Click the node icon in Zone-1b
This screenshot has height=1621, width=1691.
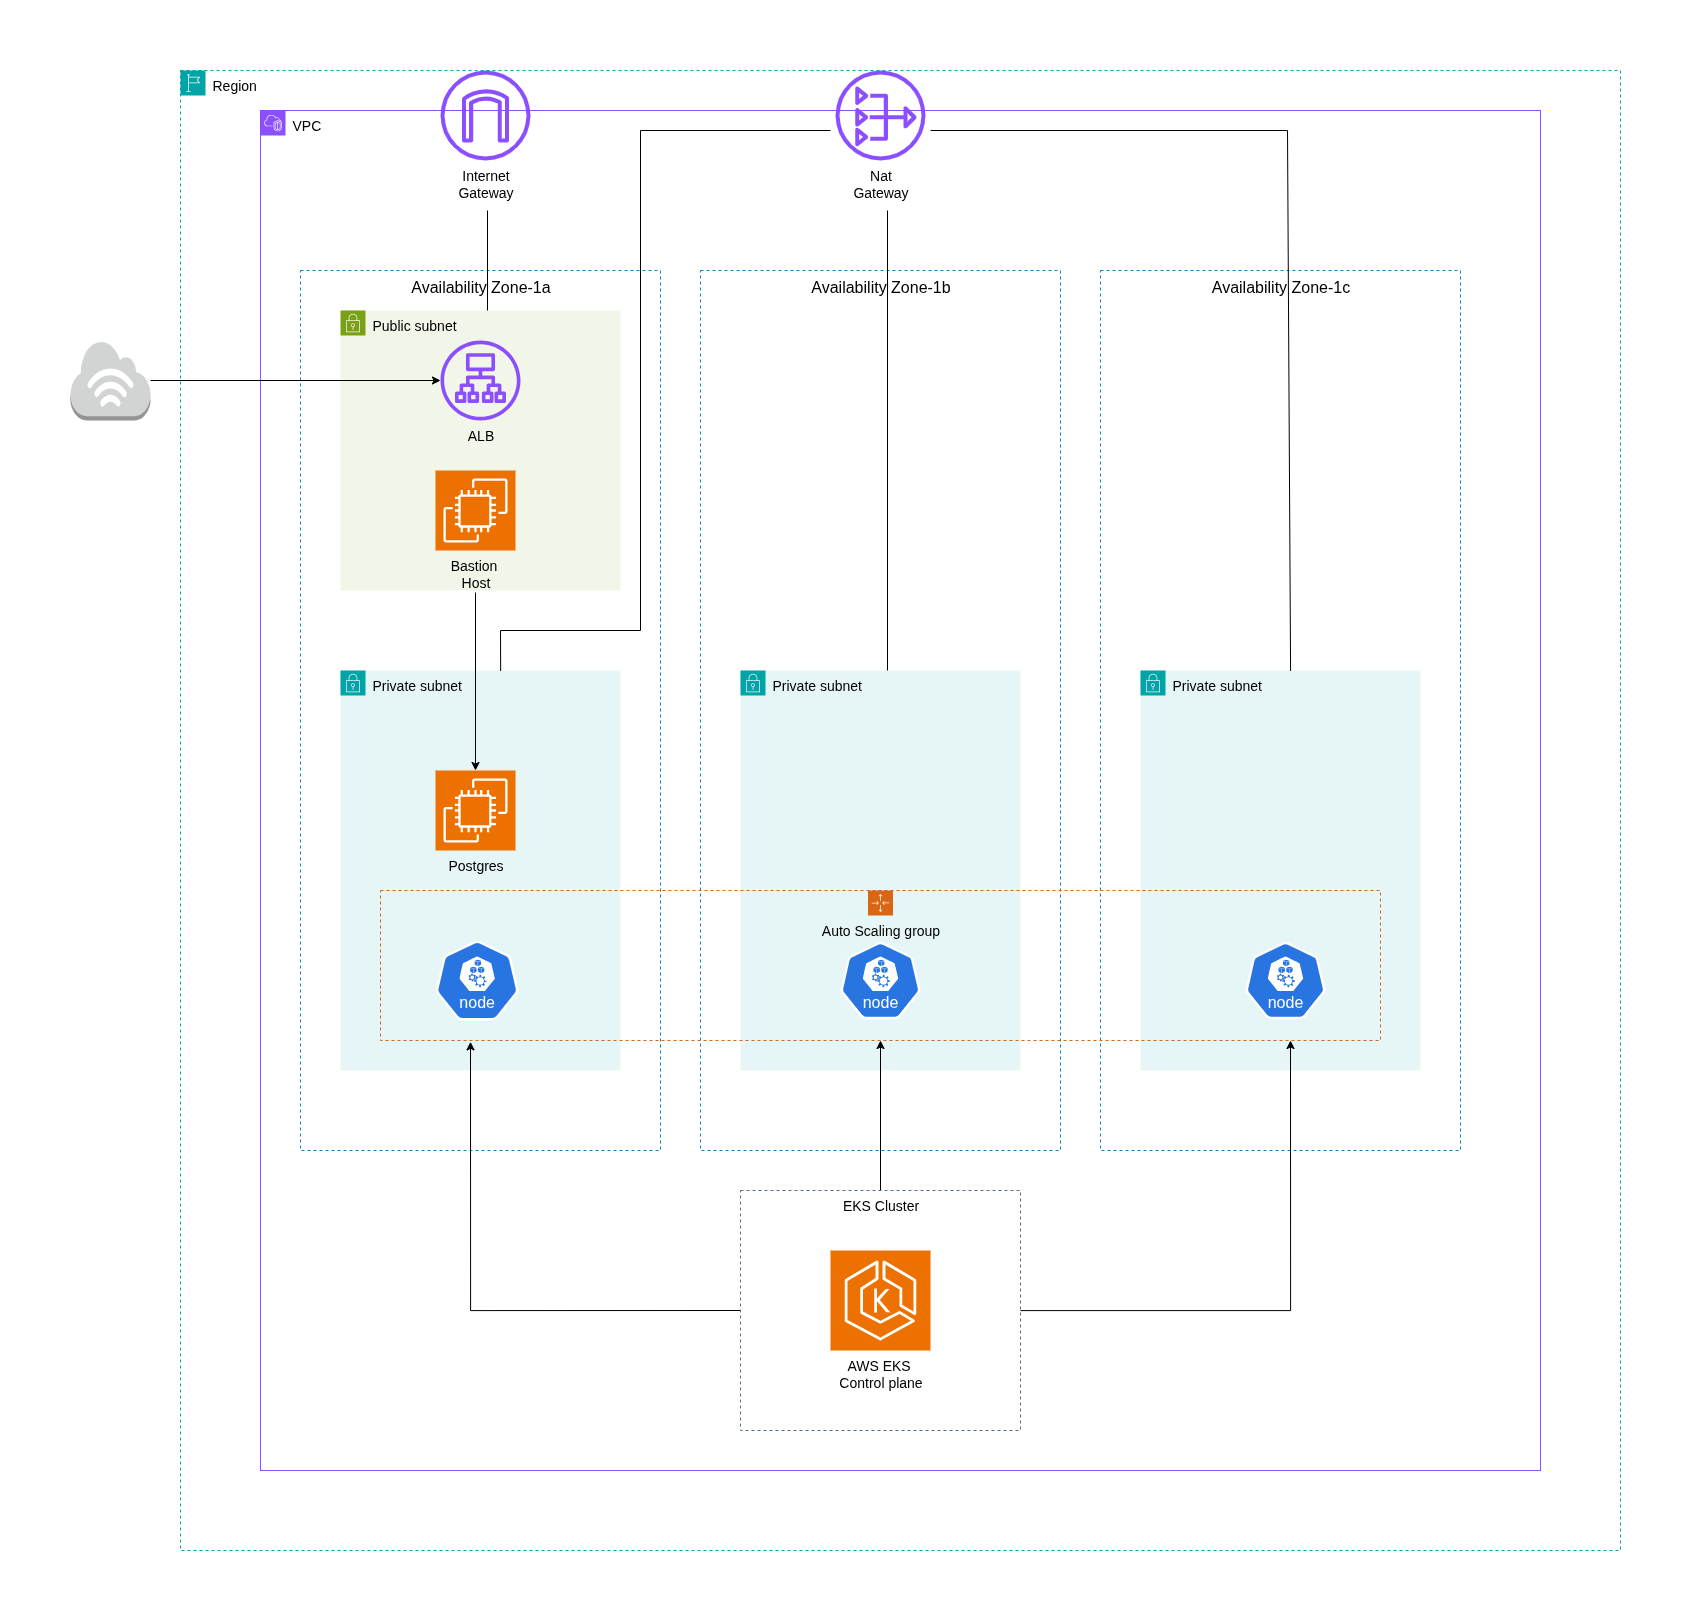click(880, 981)
